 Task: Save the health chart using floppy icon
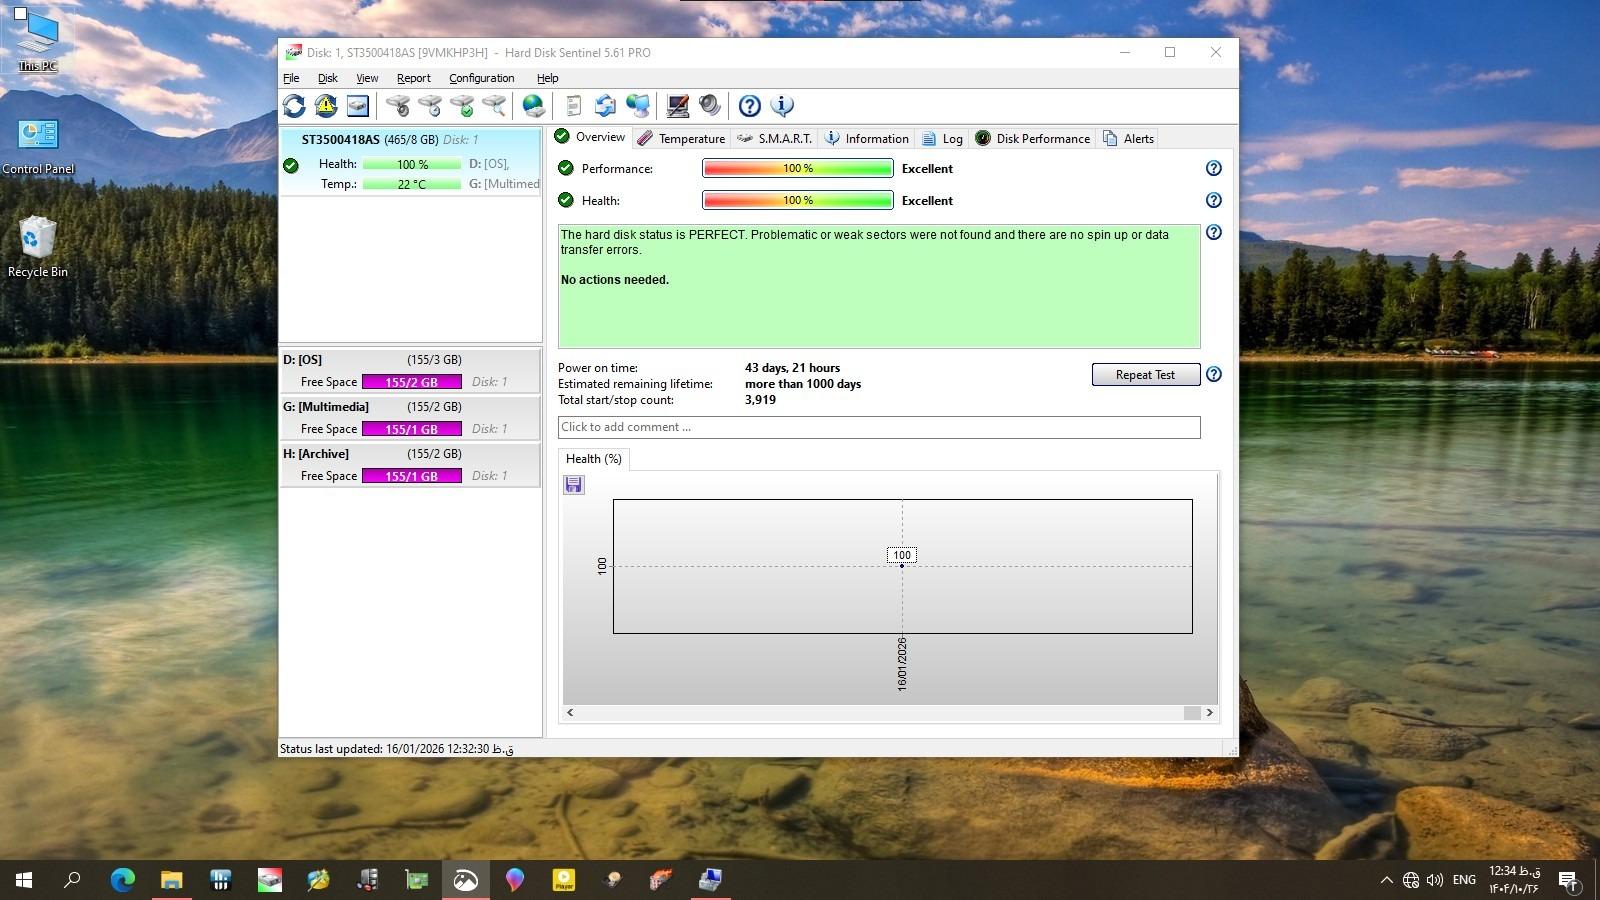574,485
